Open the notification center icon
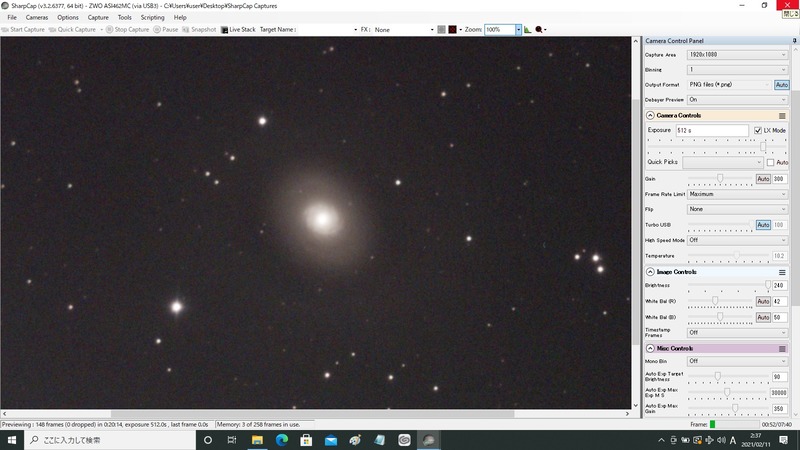The width and height of the screenshot is (800, 450). [x=784, y=440]
